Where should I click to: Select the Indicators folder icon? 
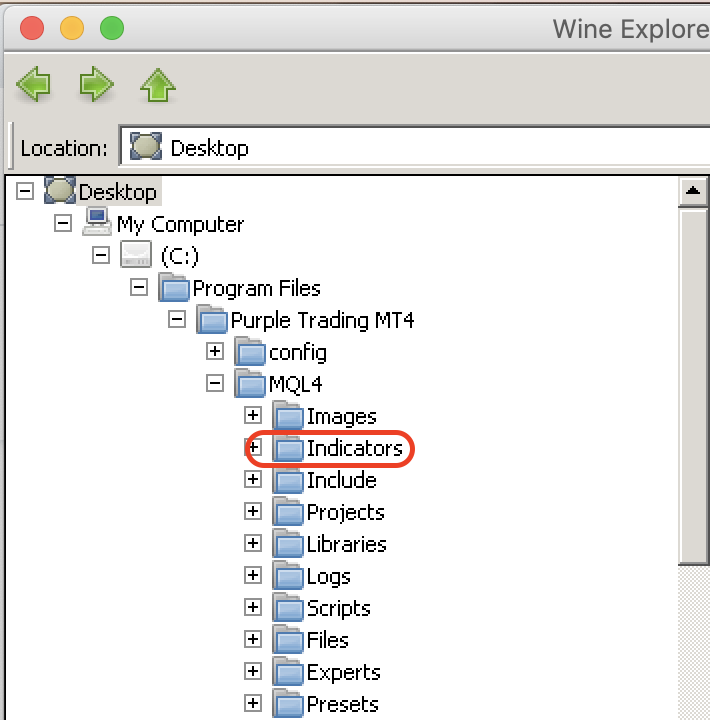coord(288,447)
